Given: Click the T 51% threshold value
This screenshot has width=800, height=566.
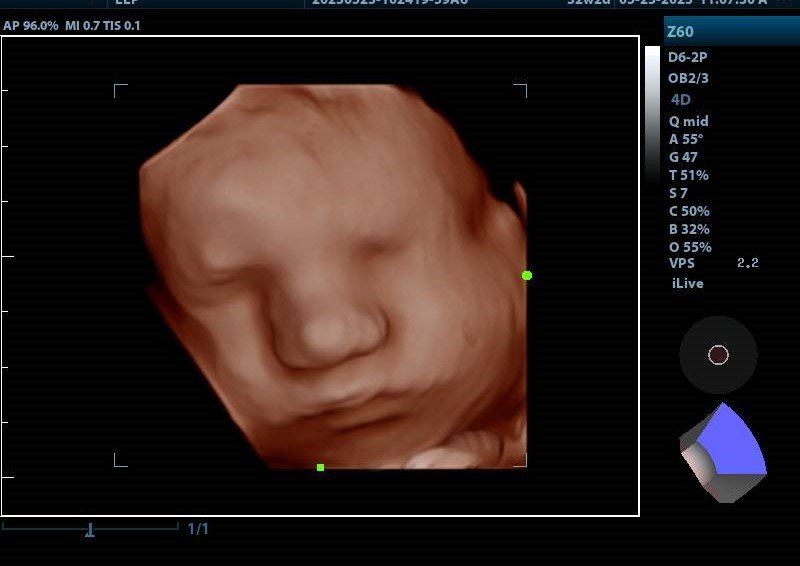Looking at the screenshot, I should (689, 175).
